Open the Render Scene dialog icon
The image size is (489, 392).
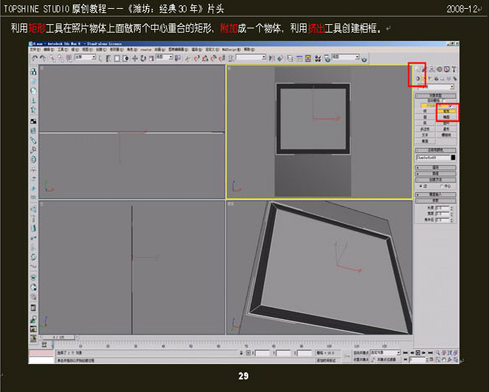327,58
